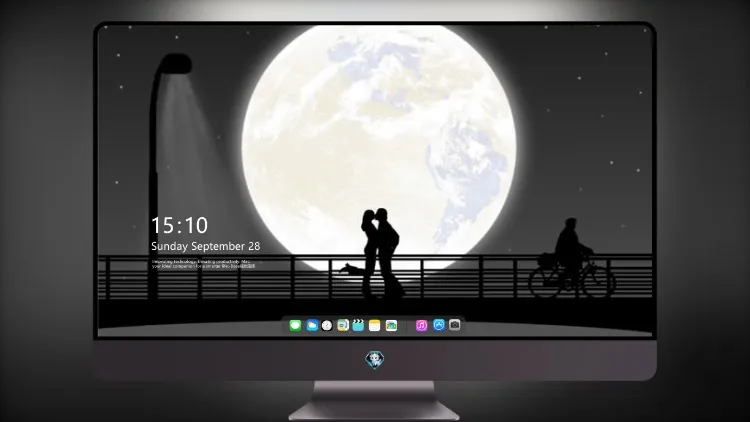Open the colorful gallery app in dock
Image resolution: width=750 pixels, height=422 pixels.
[x=391, y=325]
